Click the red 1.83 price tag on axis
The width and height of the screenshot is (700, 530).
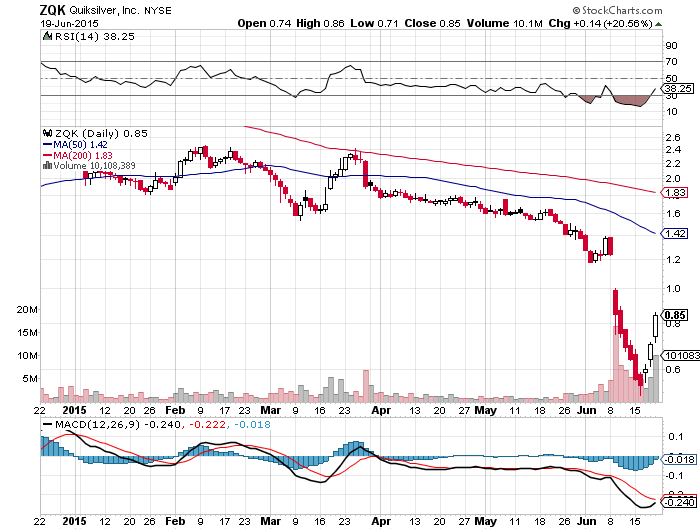click(x=675, y=192)
